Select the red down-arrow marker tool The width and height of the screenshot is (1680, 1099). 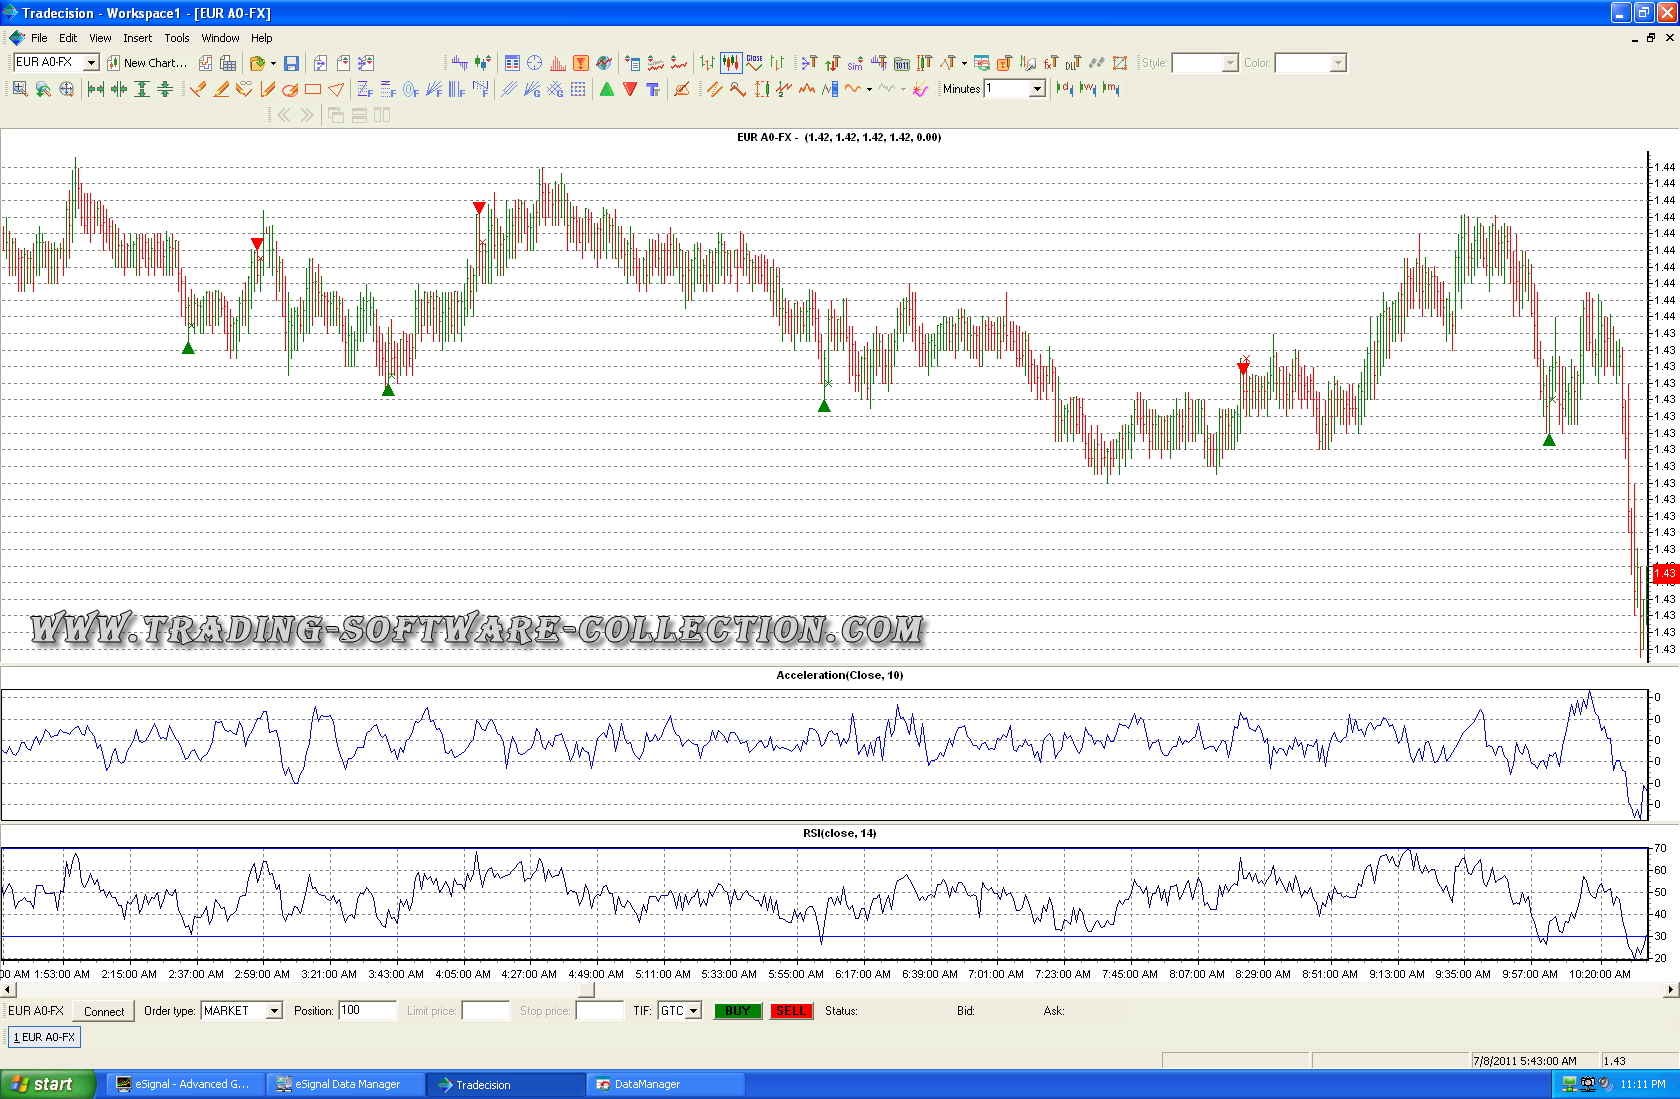click(x=630, y=89)
